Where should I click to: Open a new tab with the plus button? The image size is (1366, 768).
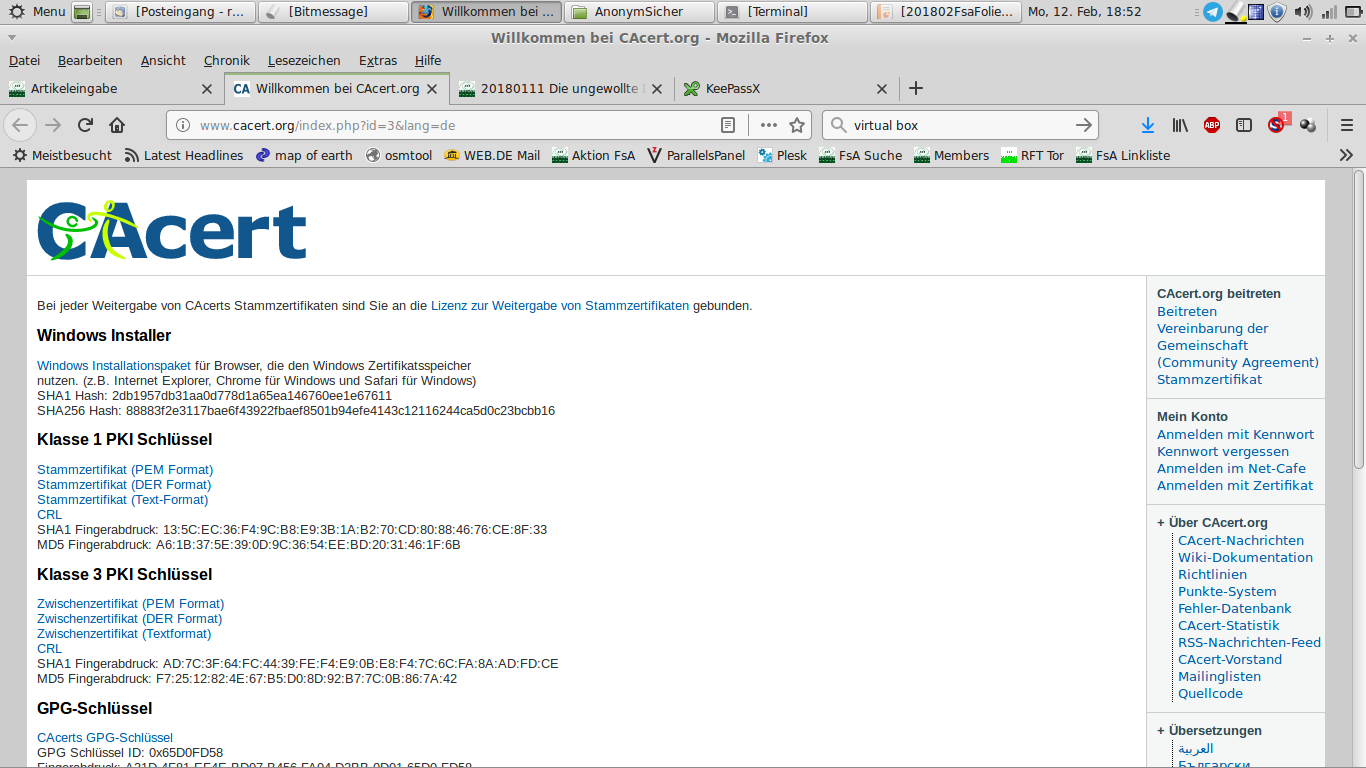click(915, 88)
